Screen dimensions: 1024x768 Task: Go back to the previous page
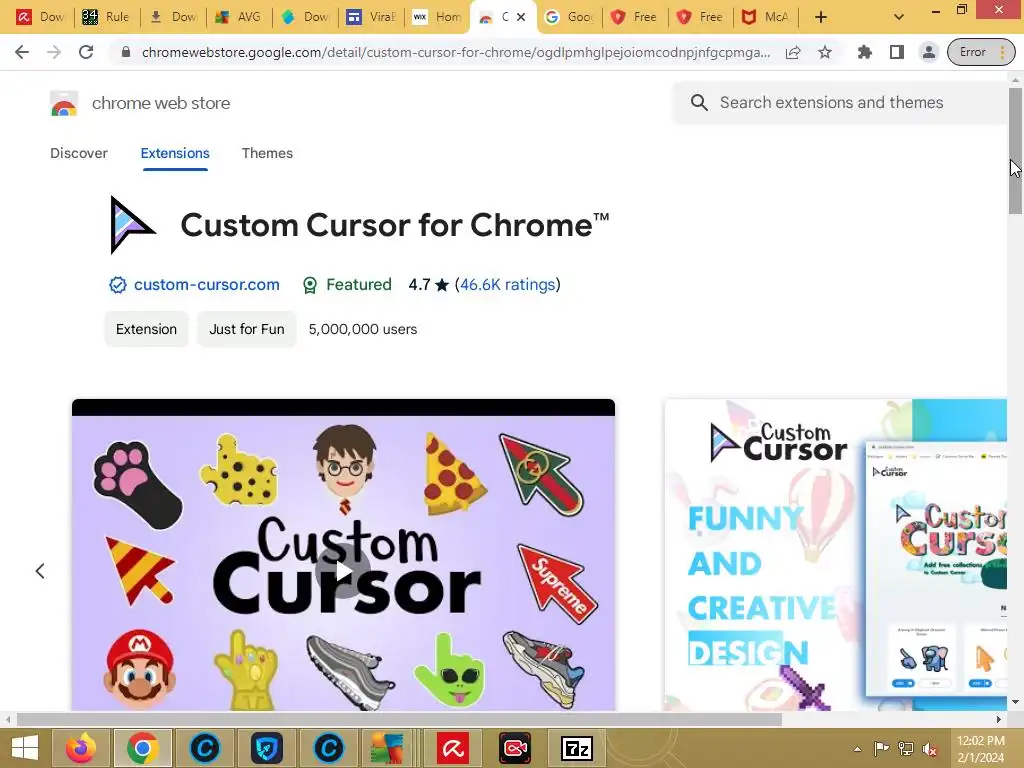point(22,52)
